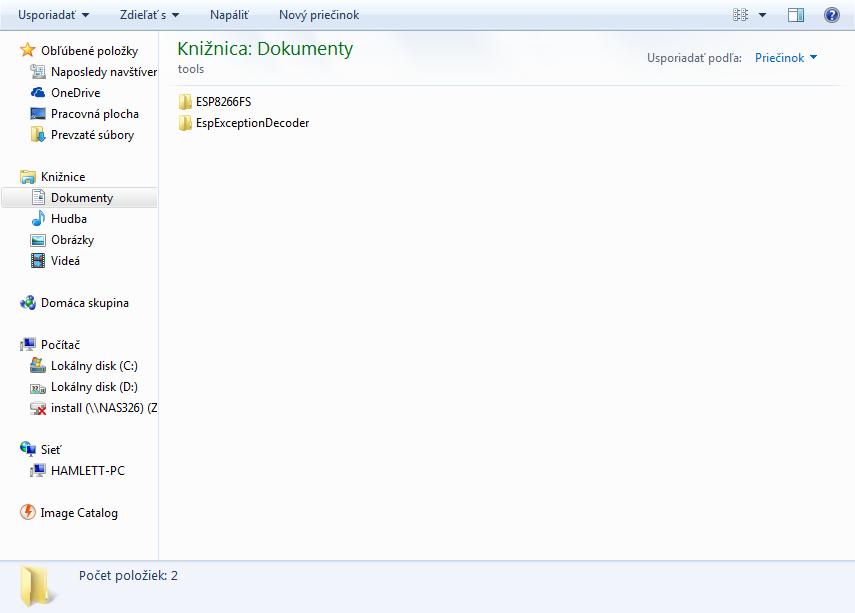855x613 pixels.
Task: Click the Help question mark icon
Action: (831, 15)
